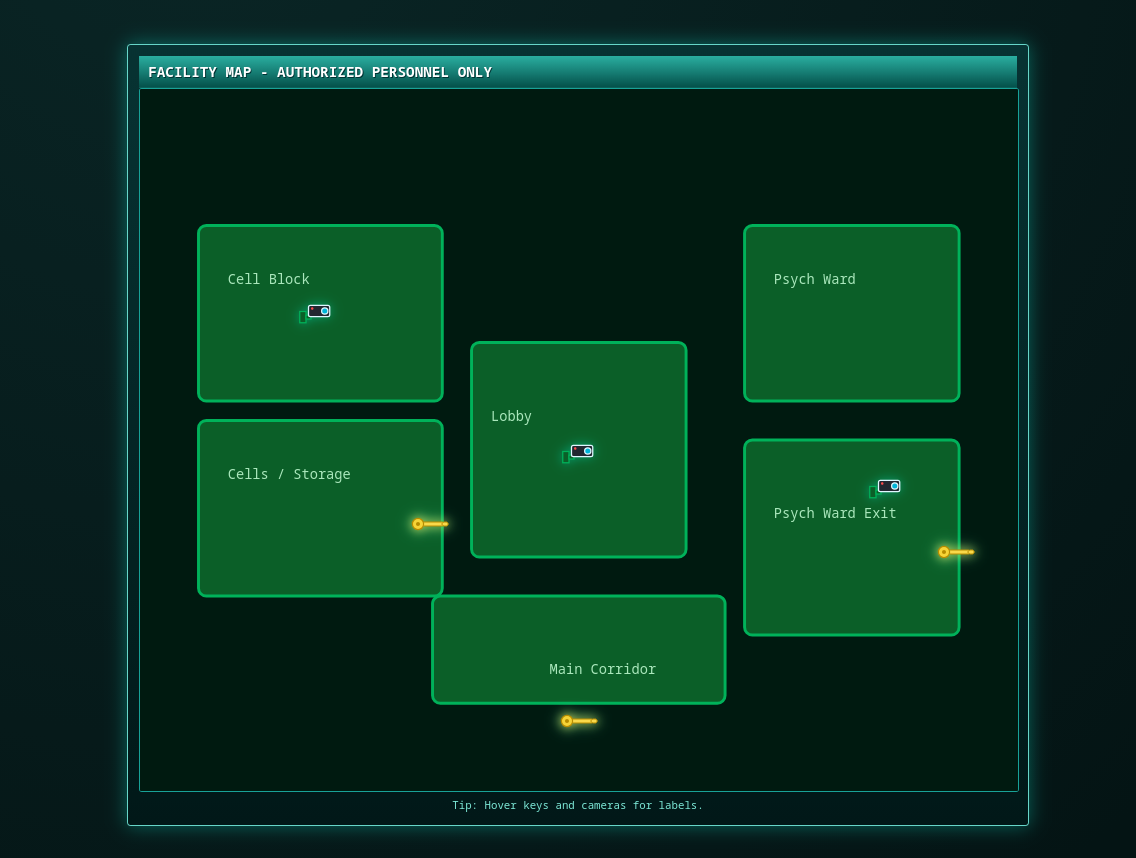Click the "Main Corridor" text label
The image size is (1136, 858).
(602, 669)
